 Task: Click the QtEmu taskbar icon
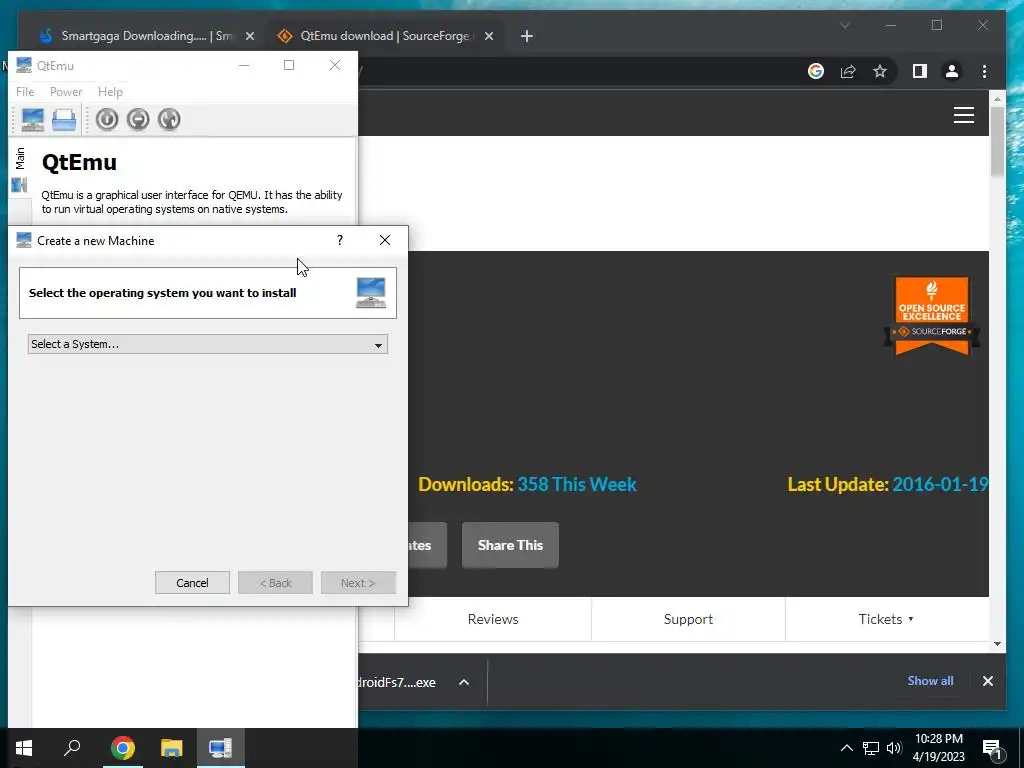pos(220,748)
